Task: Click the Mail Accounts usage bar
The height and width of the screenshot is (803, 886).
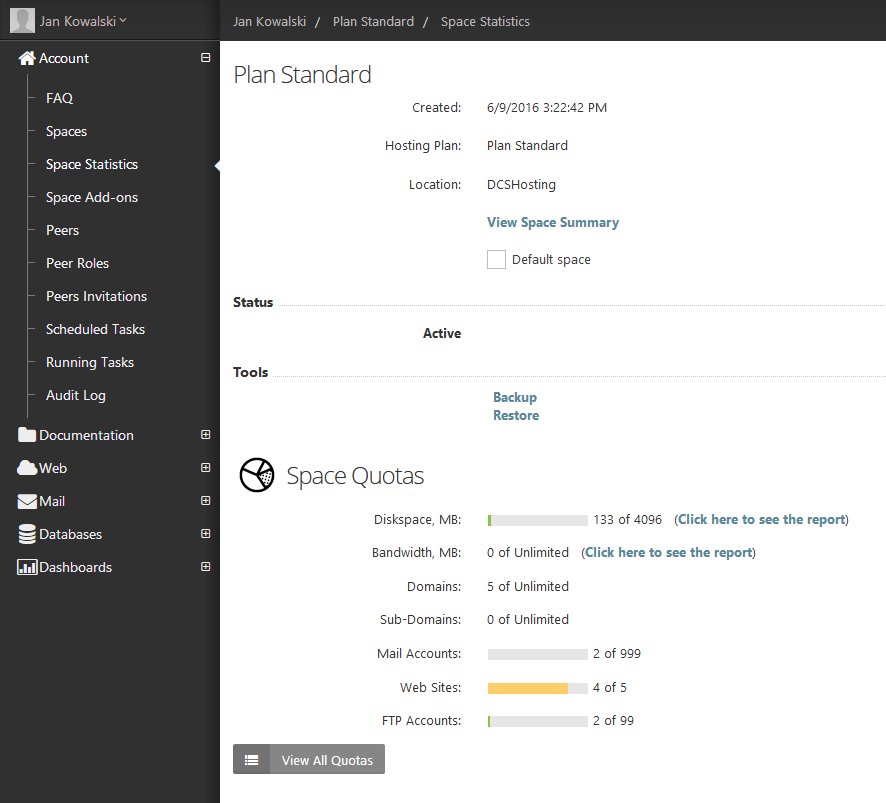Action: coord(537,654)
